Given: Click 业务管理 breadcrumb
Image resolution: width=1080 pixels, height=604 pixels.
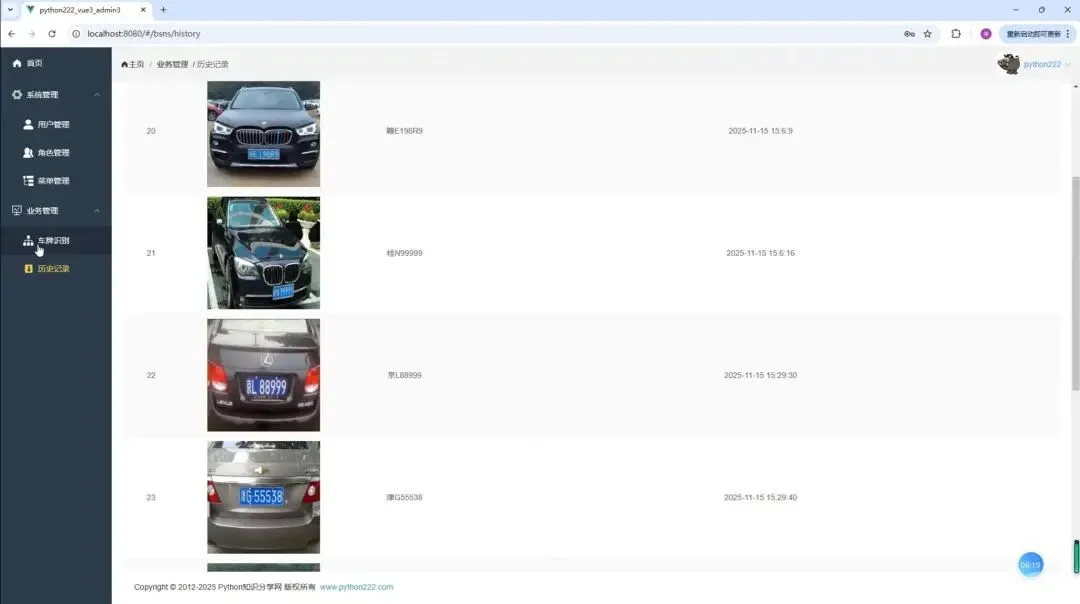Looking at the screenshot, I should tap(172, 64).
